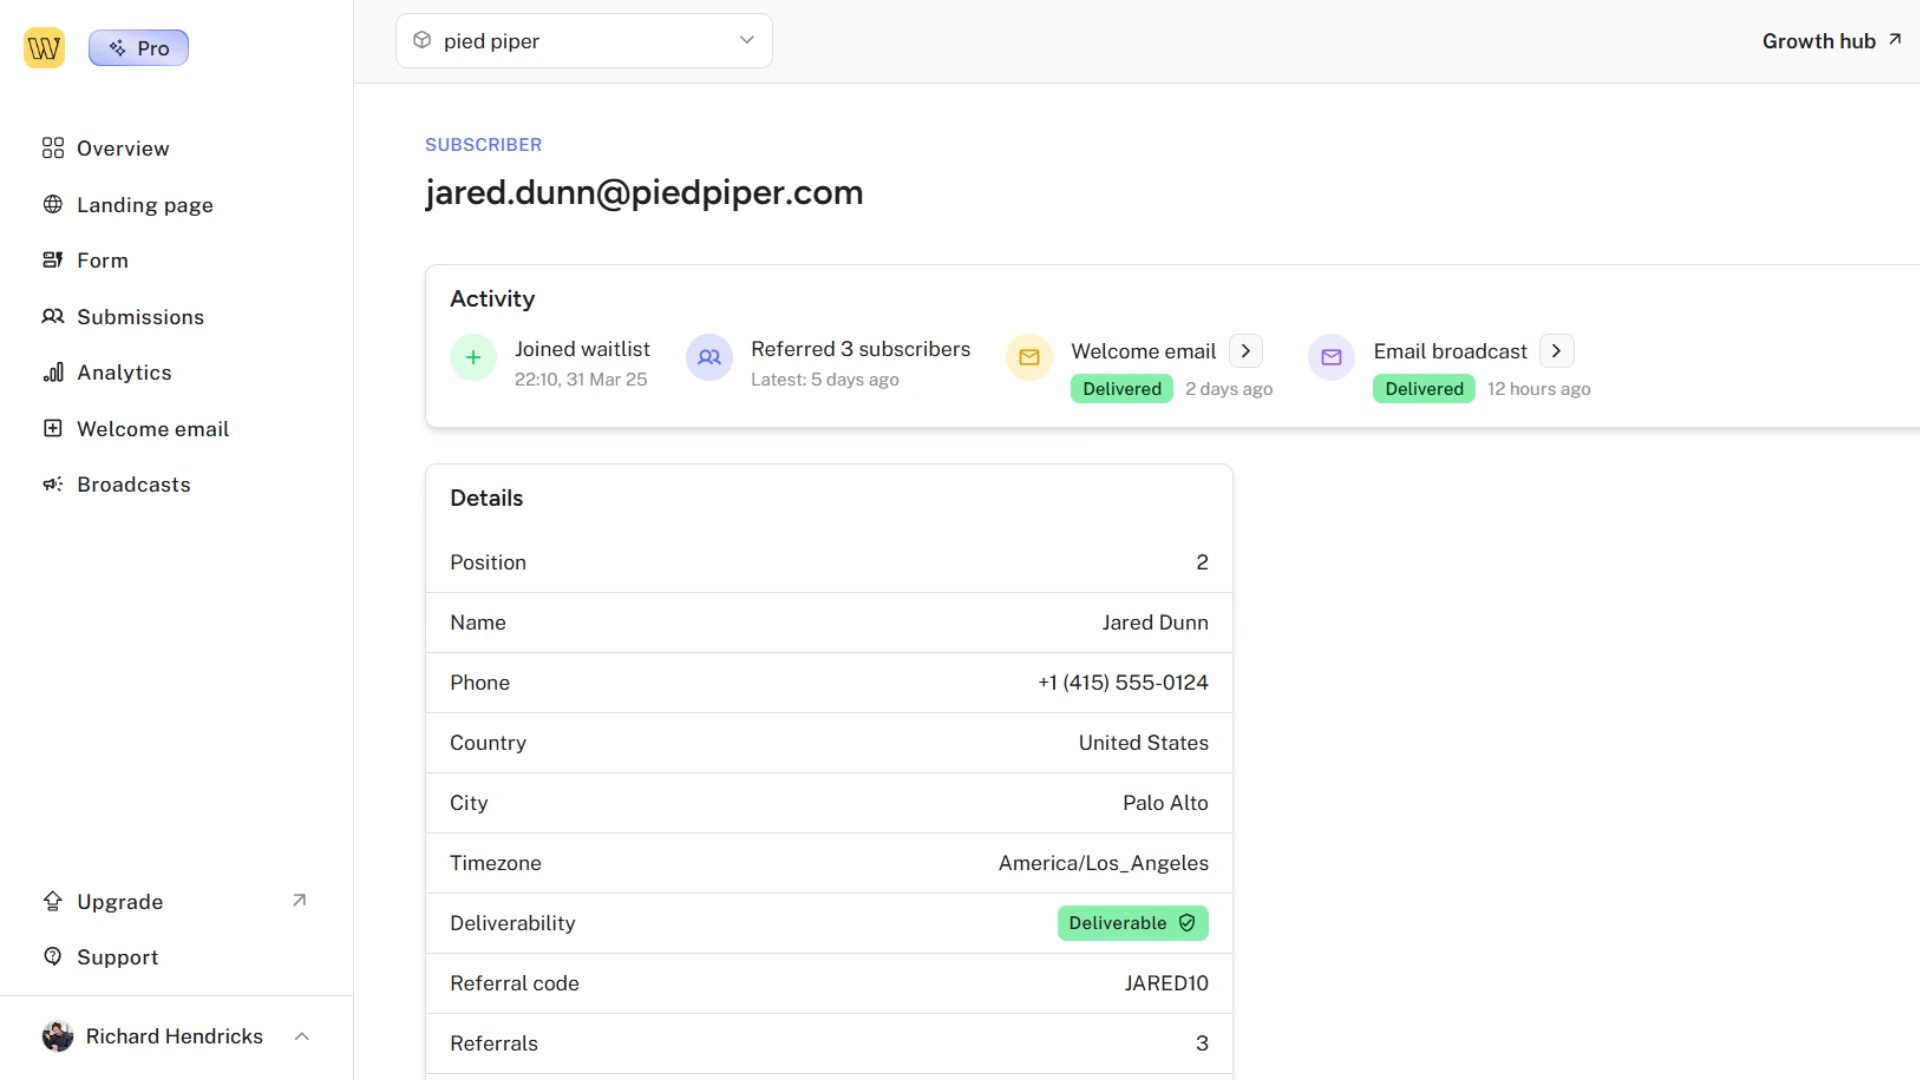The width and height of the screenshot is (1920, 1080).
Task: Collapse the Richard Hendricks account menu
Action: pyautogui.click(x=302, y=1036)
